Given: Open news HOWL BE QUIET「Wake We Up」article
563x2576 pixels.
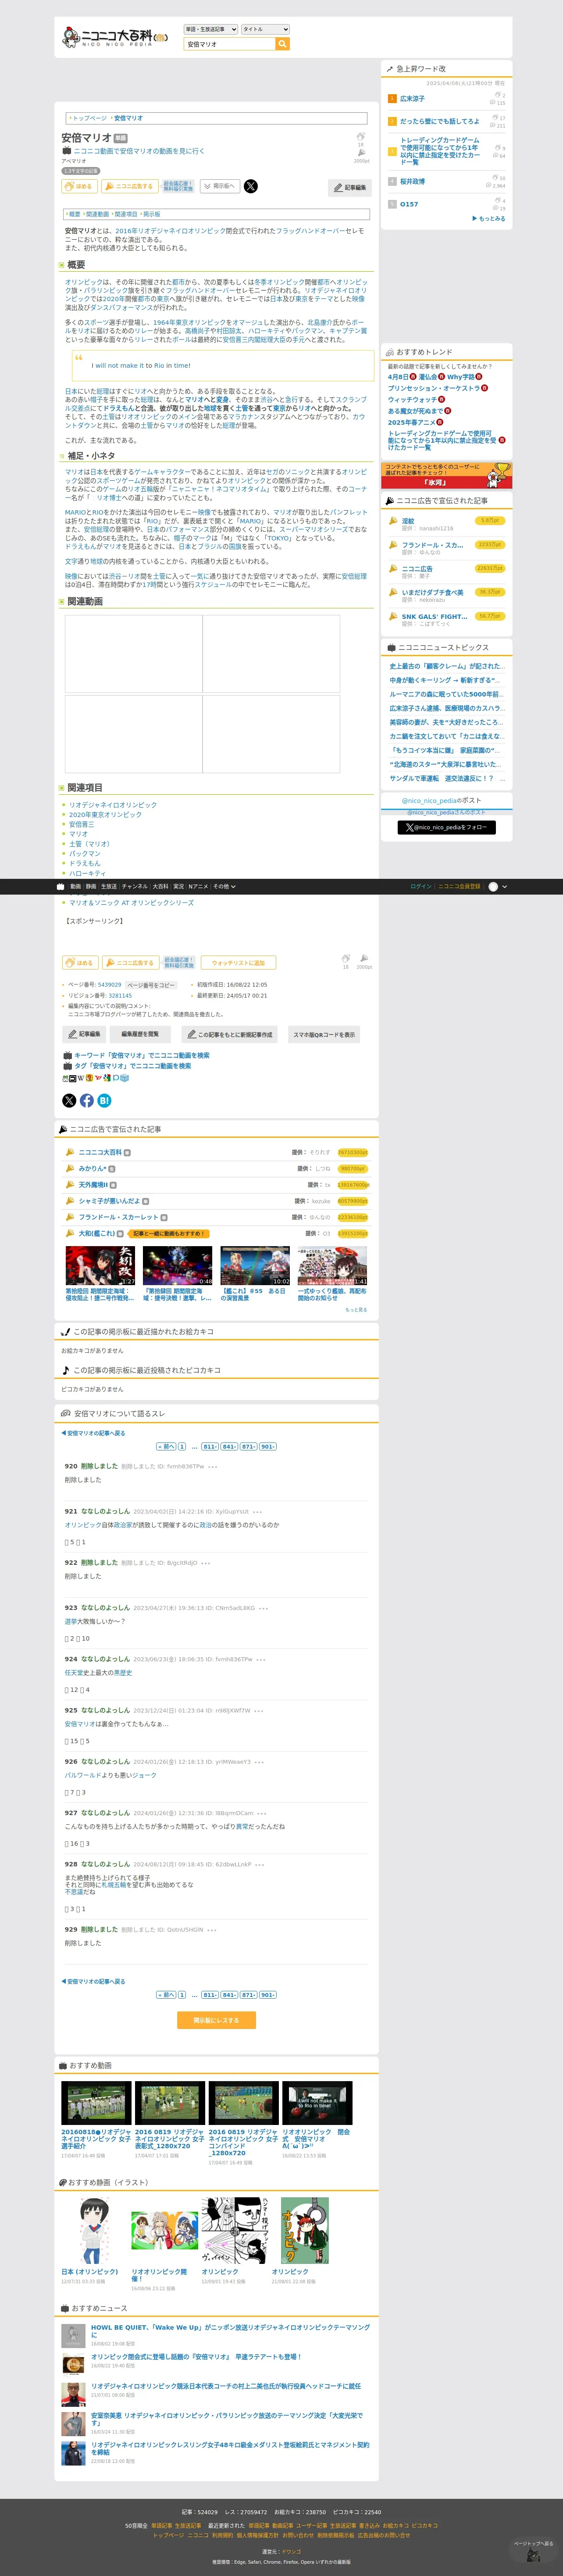Looking at the screenshot, I should (x=230, y=2330).
